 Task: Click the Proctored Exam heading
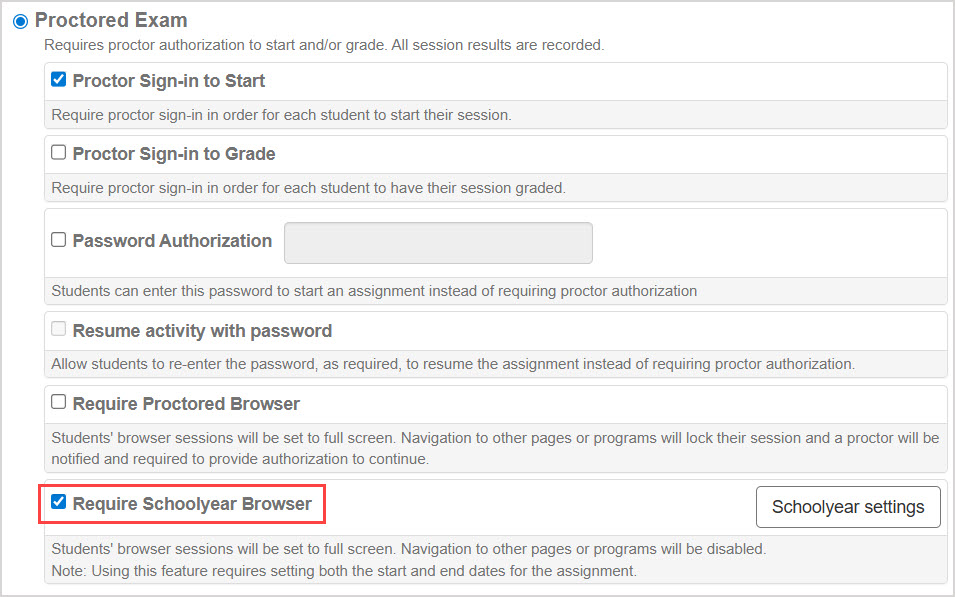coord(111,20)
